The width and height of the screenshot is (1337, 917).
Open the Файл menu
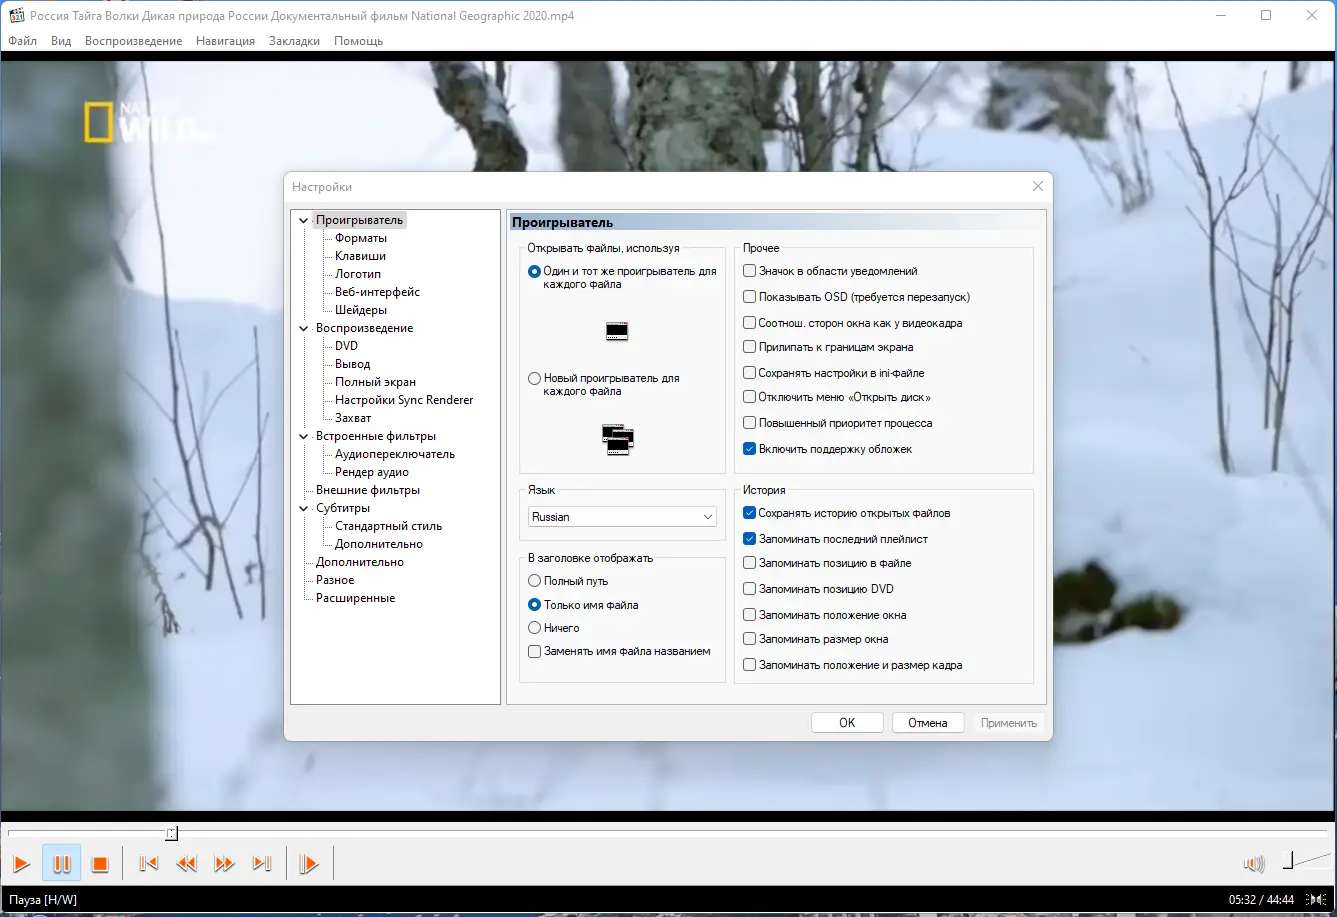click(23, 41)
